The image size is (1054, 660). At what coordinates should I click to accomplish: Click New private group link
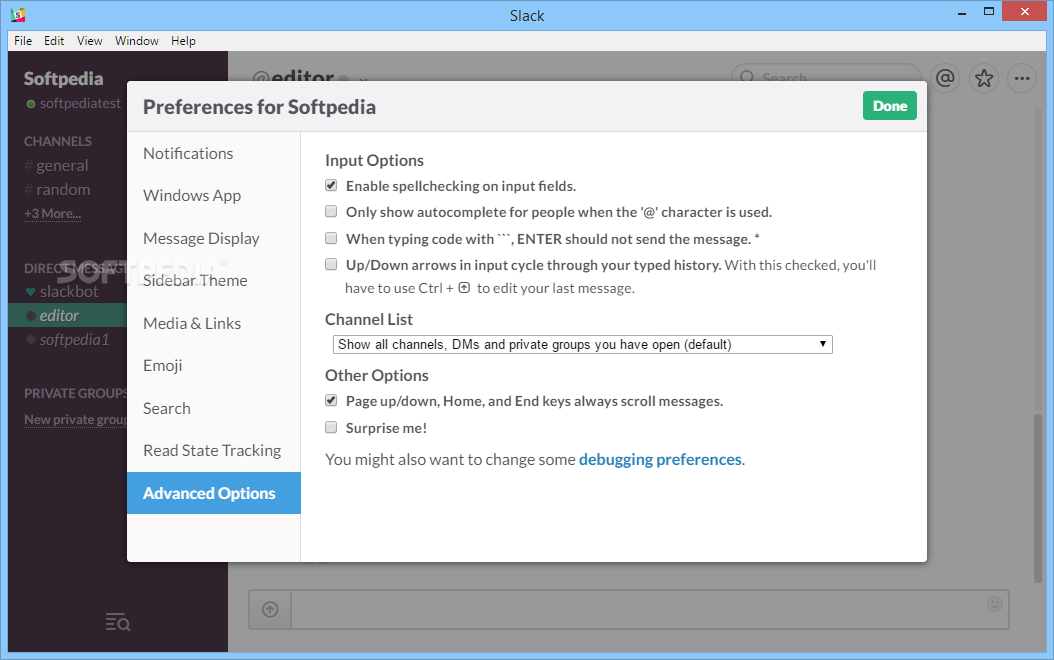(x=75, y=419)
